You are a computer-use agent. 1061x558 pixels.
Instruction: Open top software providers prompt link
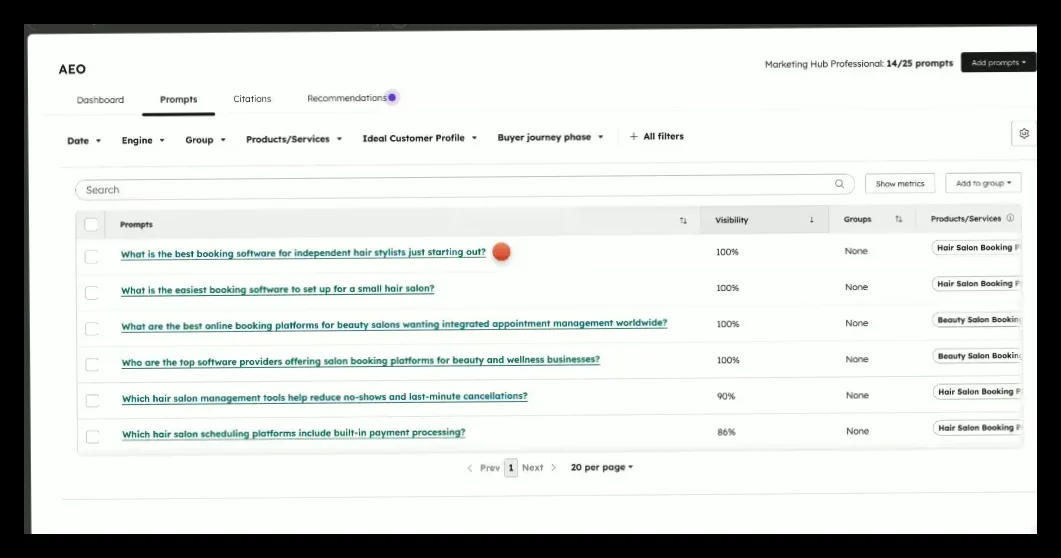tap(361, 361)
